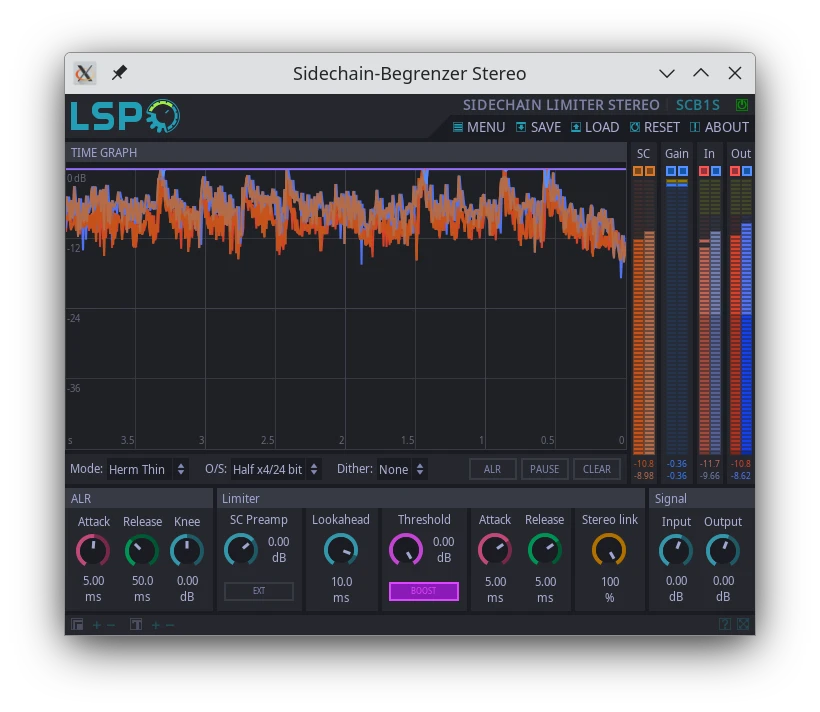Open the X11 window menu icon
Image resolution: width=820 pixels, height=712 pixels.
click(x=85, y=73)
